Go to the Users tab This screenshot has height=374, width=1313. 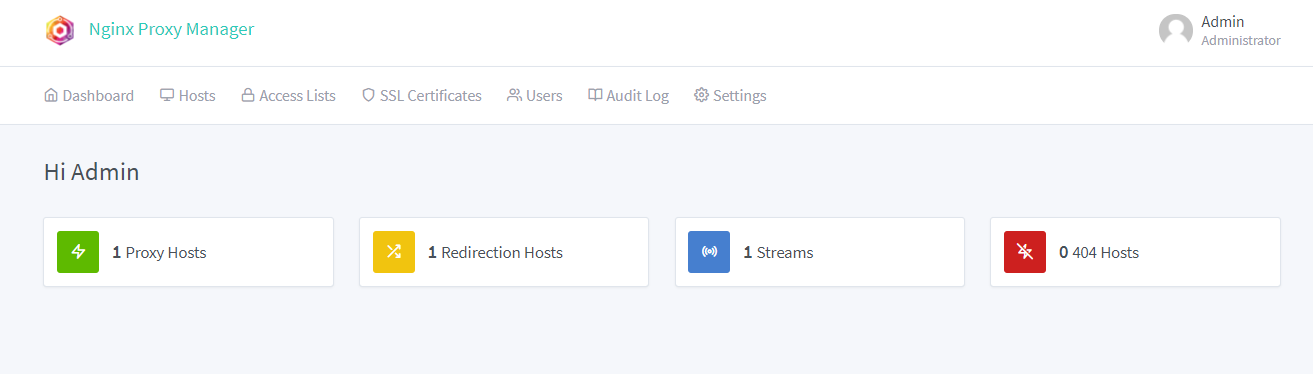(x=535, y=96)
